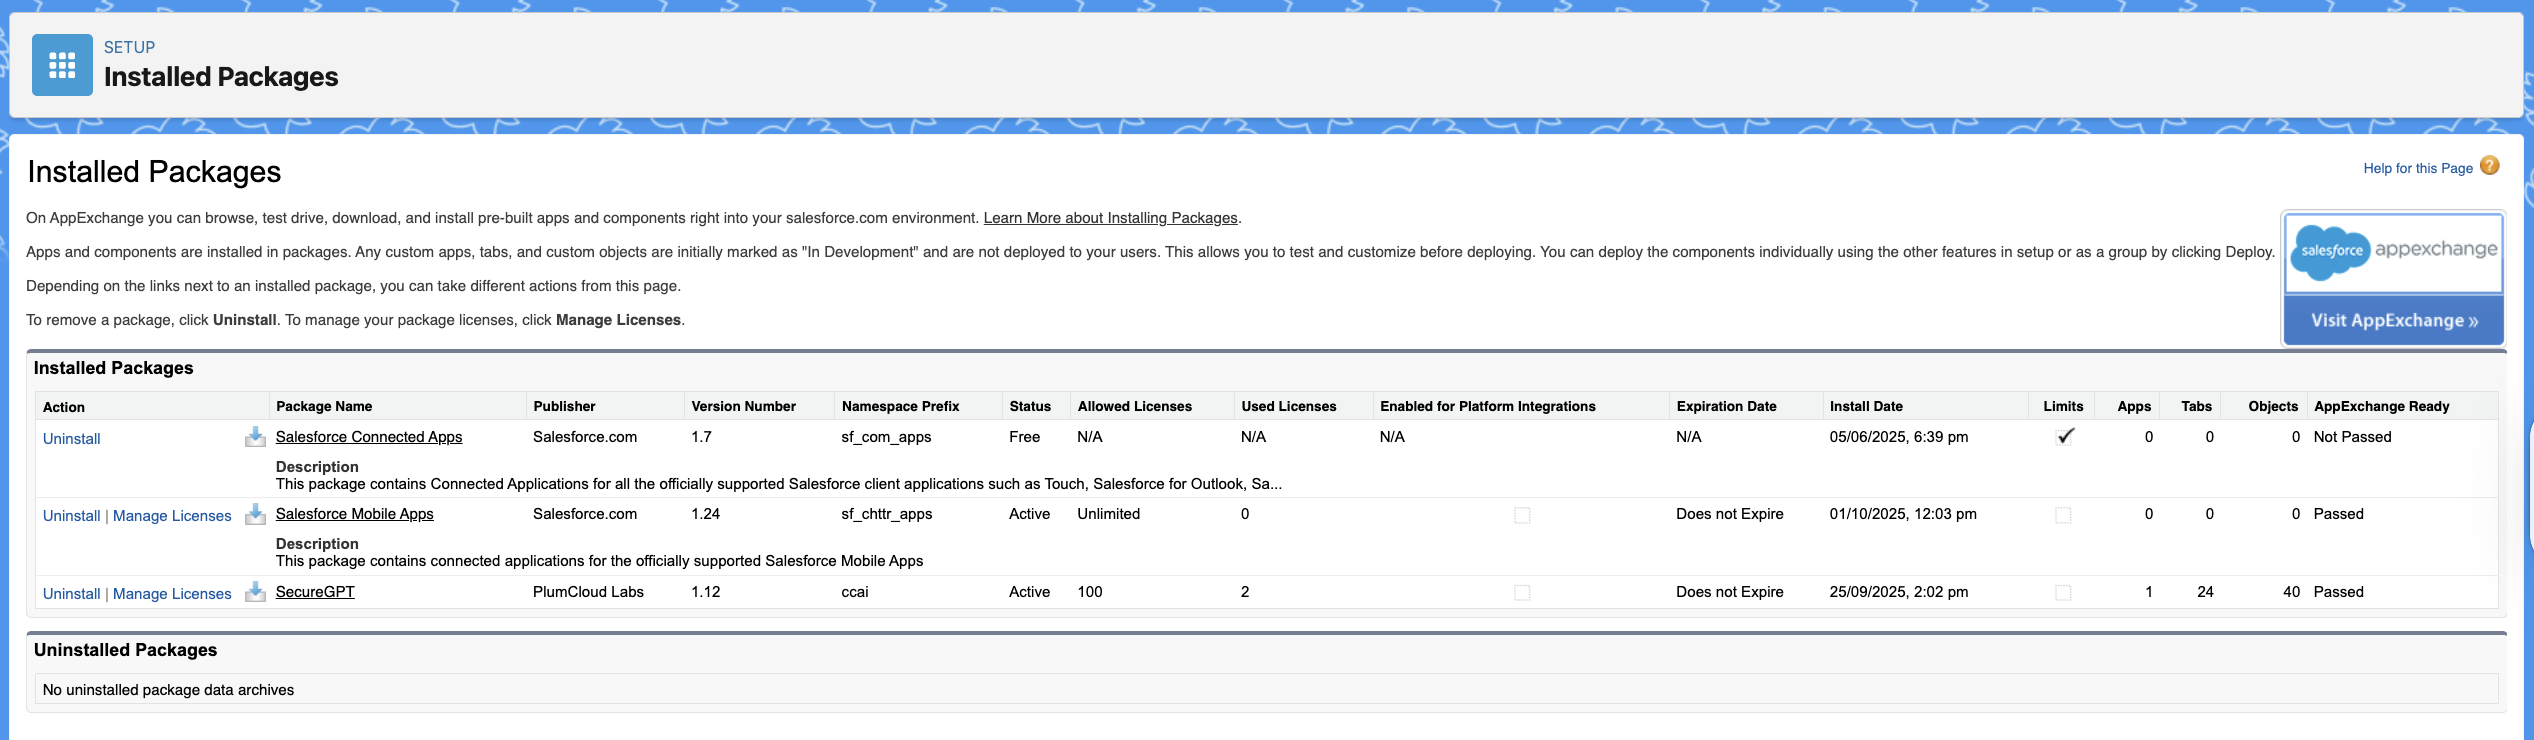Click download icon beside Salesforce Connected Apps
2534x740 pixels.
[x=255, y=437]
